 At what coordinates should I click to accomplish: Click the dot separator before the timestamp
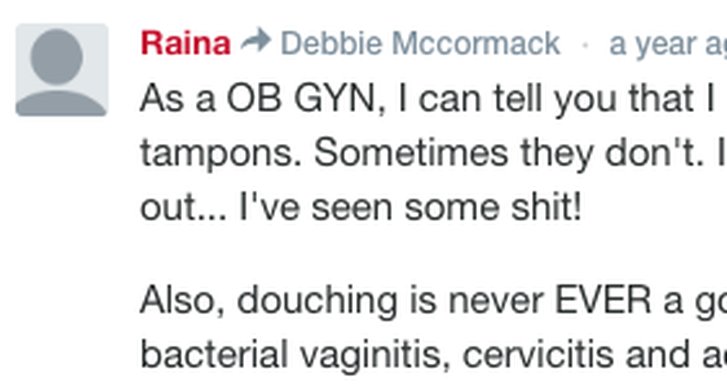click(585, 45)
